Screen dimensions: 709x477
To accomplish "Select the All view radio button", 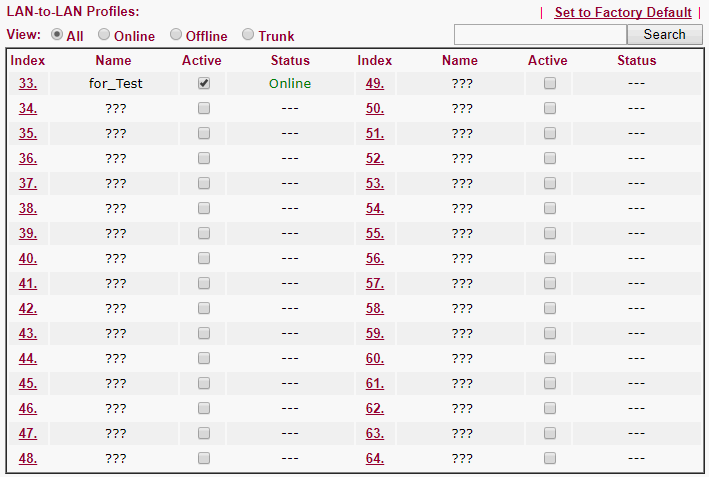I will tap(57, 34).
